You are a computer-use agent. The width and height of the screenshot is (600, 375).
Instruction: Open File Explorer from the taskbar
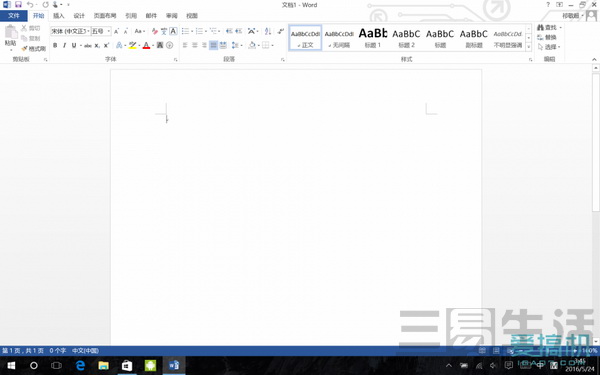pos(103,365)
